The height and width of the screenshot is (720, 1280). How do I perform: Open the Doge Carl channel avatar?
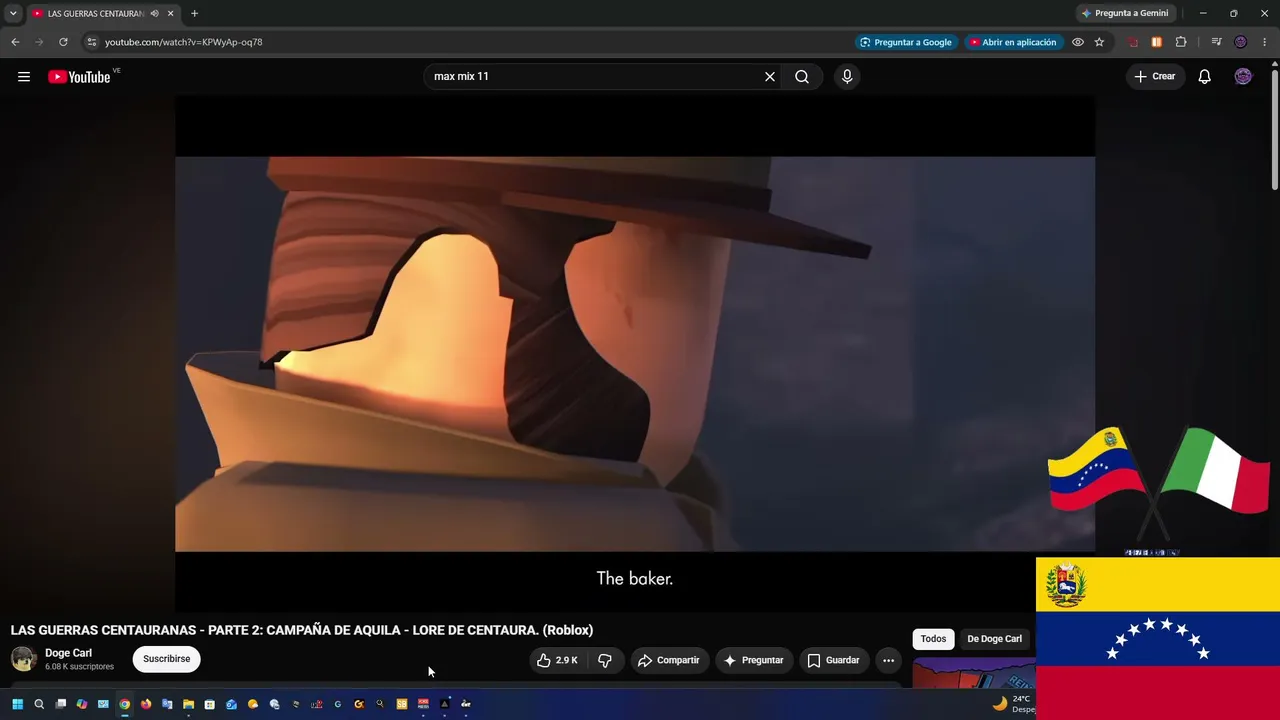pyautogui.click(x=24, y=659)
